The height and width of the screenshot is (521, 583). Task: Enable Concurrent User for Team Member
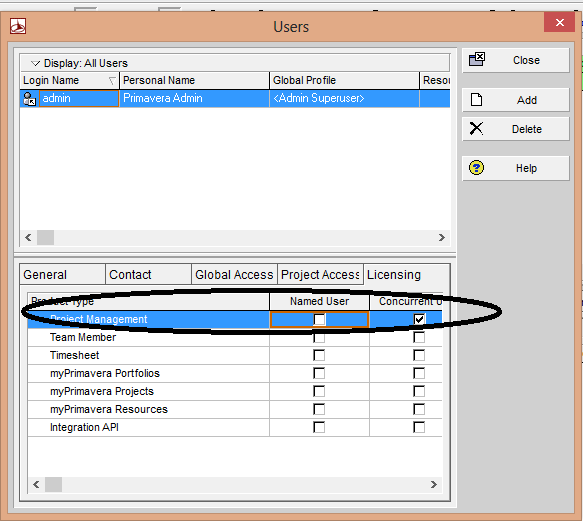coord(419,337)
